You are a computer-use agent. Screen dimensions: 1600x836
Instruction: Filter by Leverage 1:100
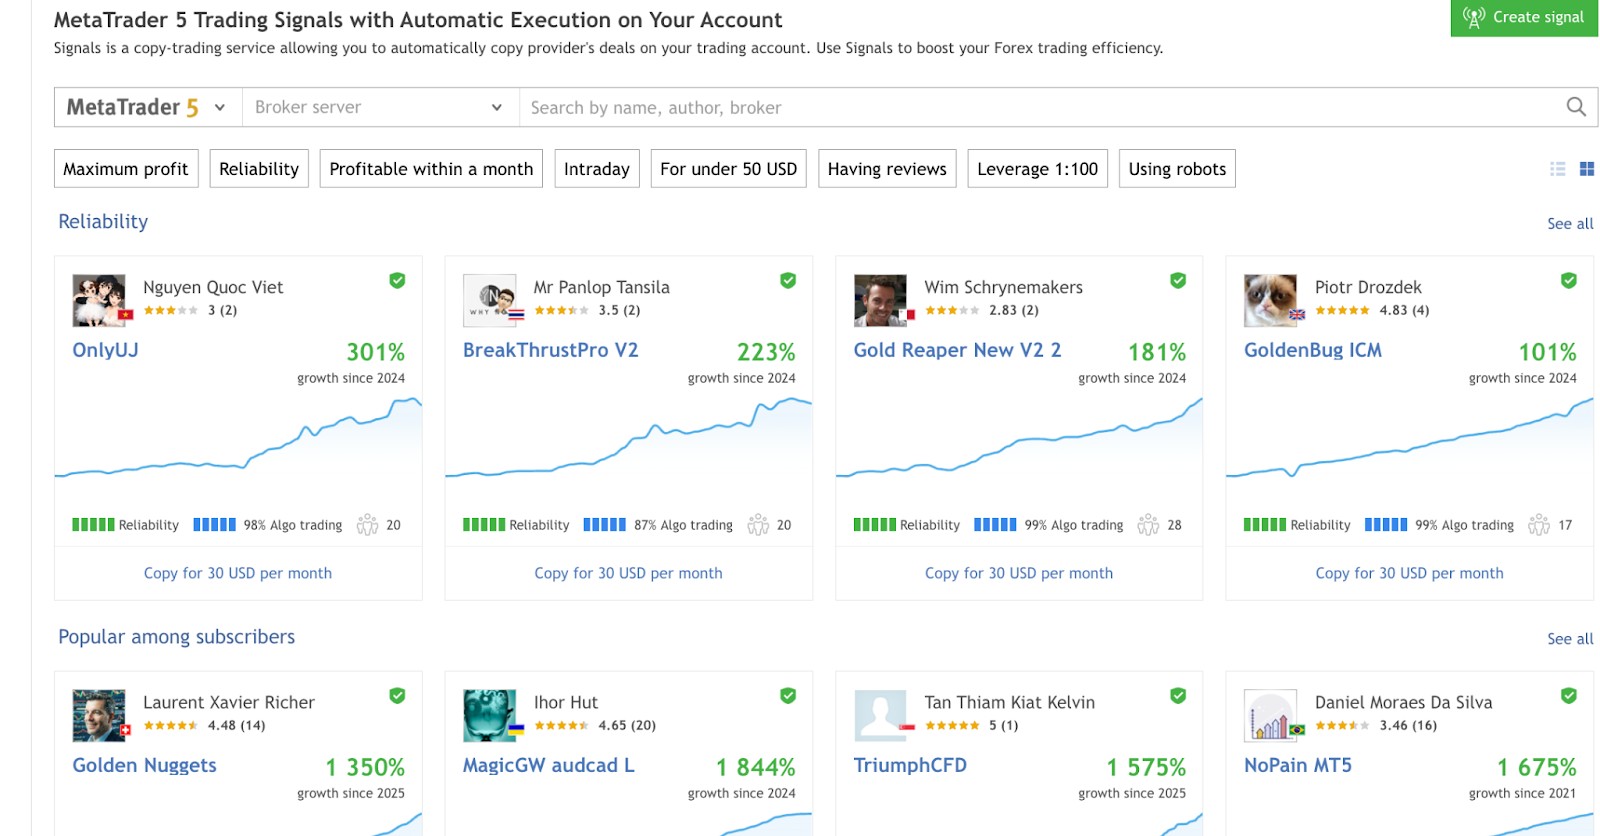pos(1038,169)
